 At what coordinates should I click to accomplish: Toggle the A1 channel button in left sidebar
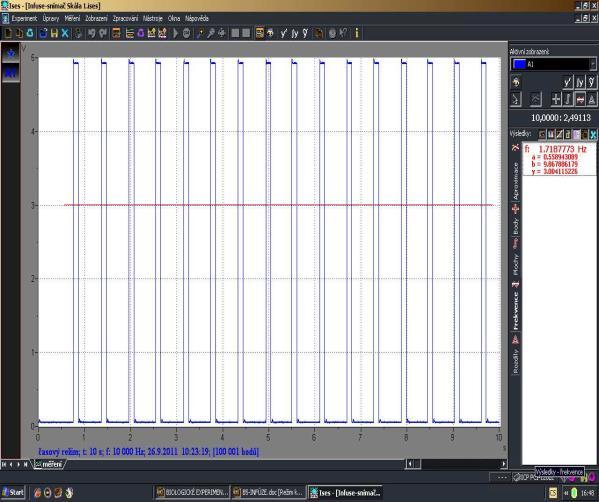(x=11, y=72)
